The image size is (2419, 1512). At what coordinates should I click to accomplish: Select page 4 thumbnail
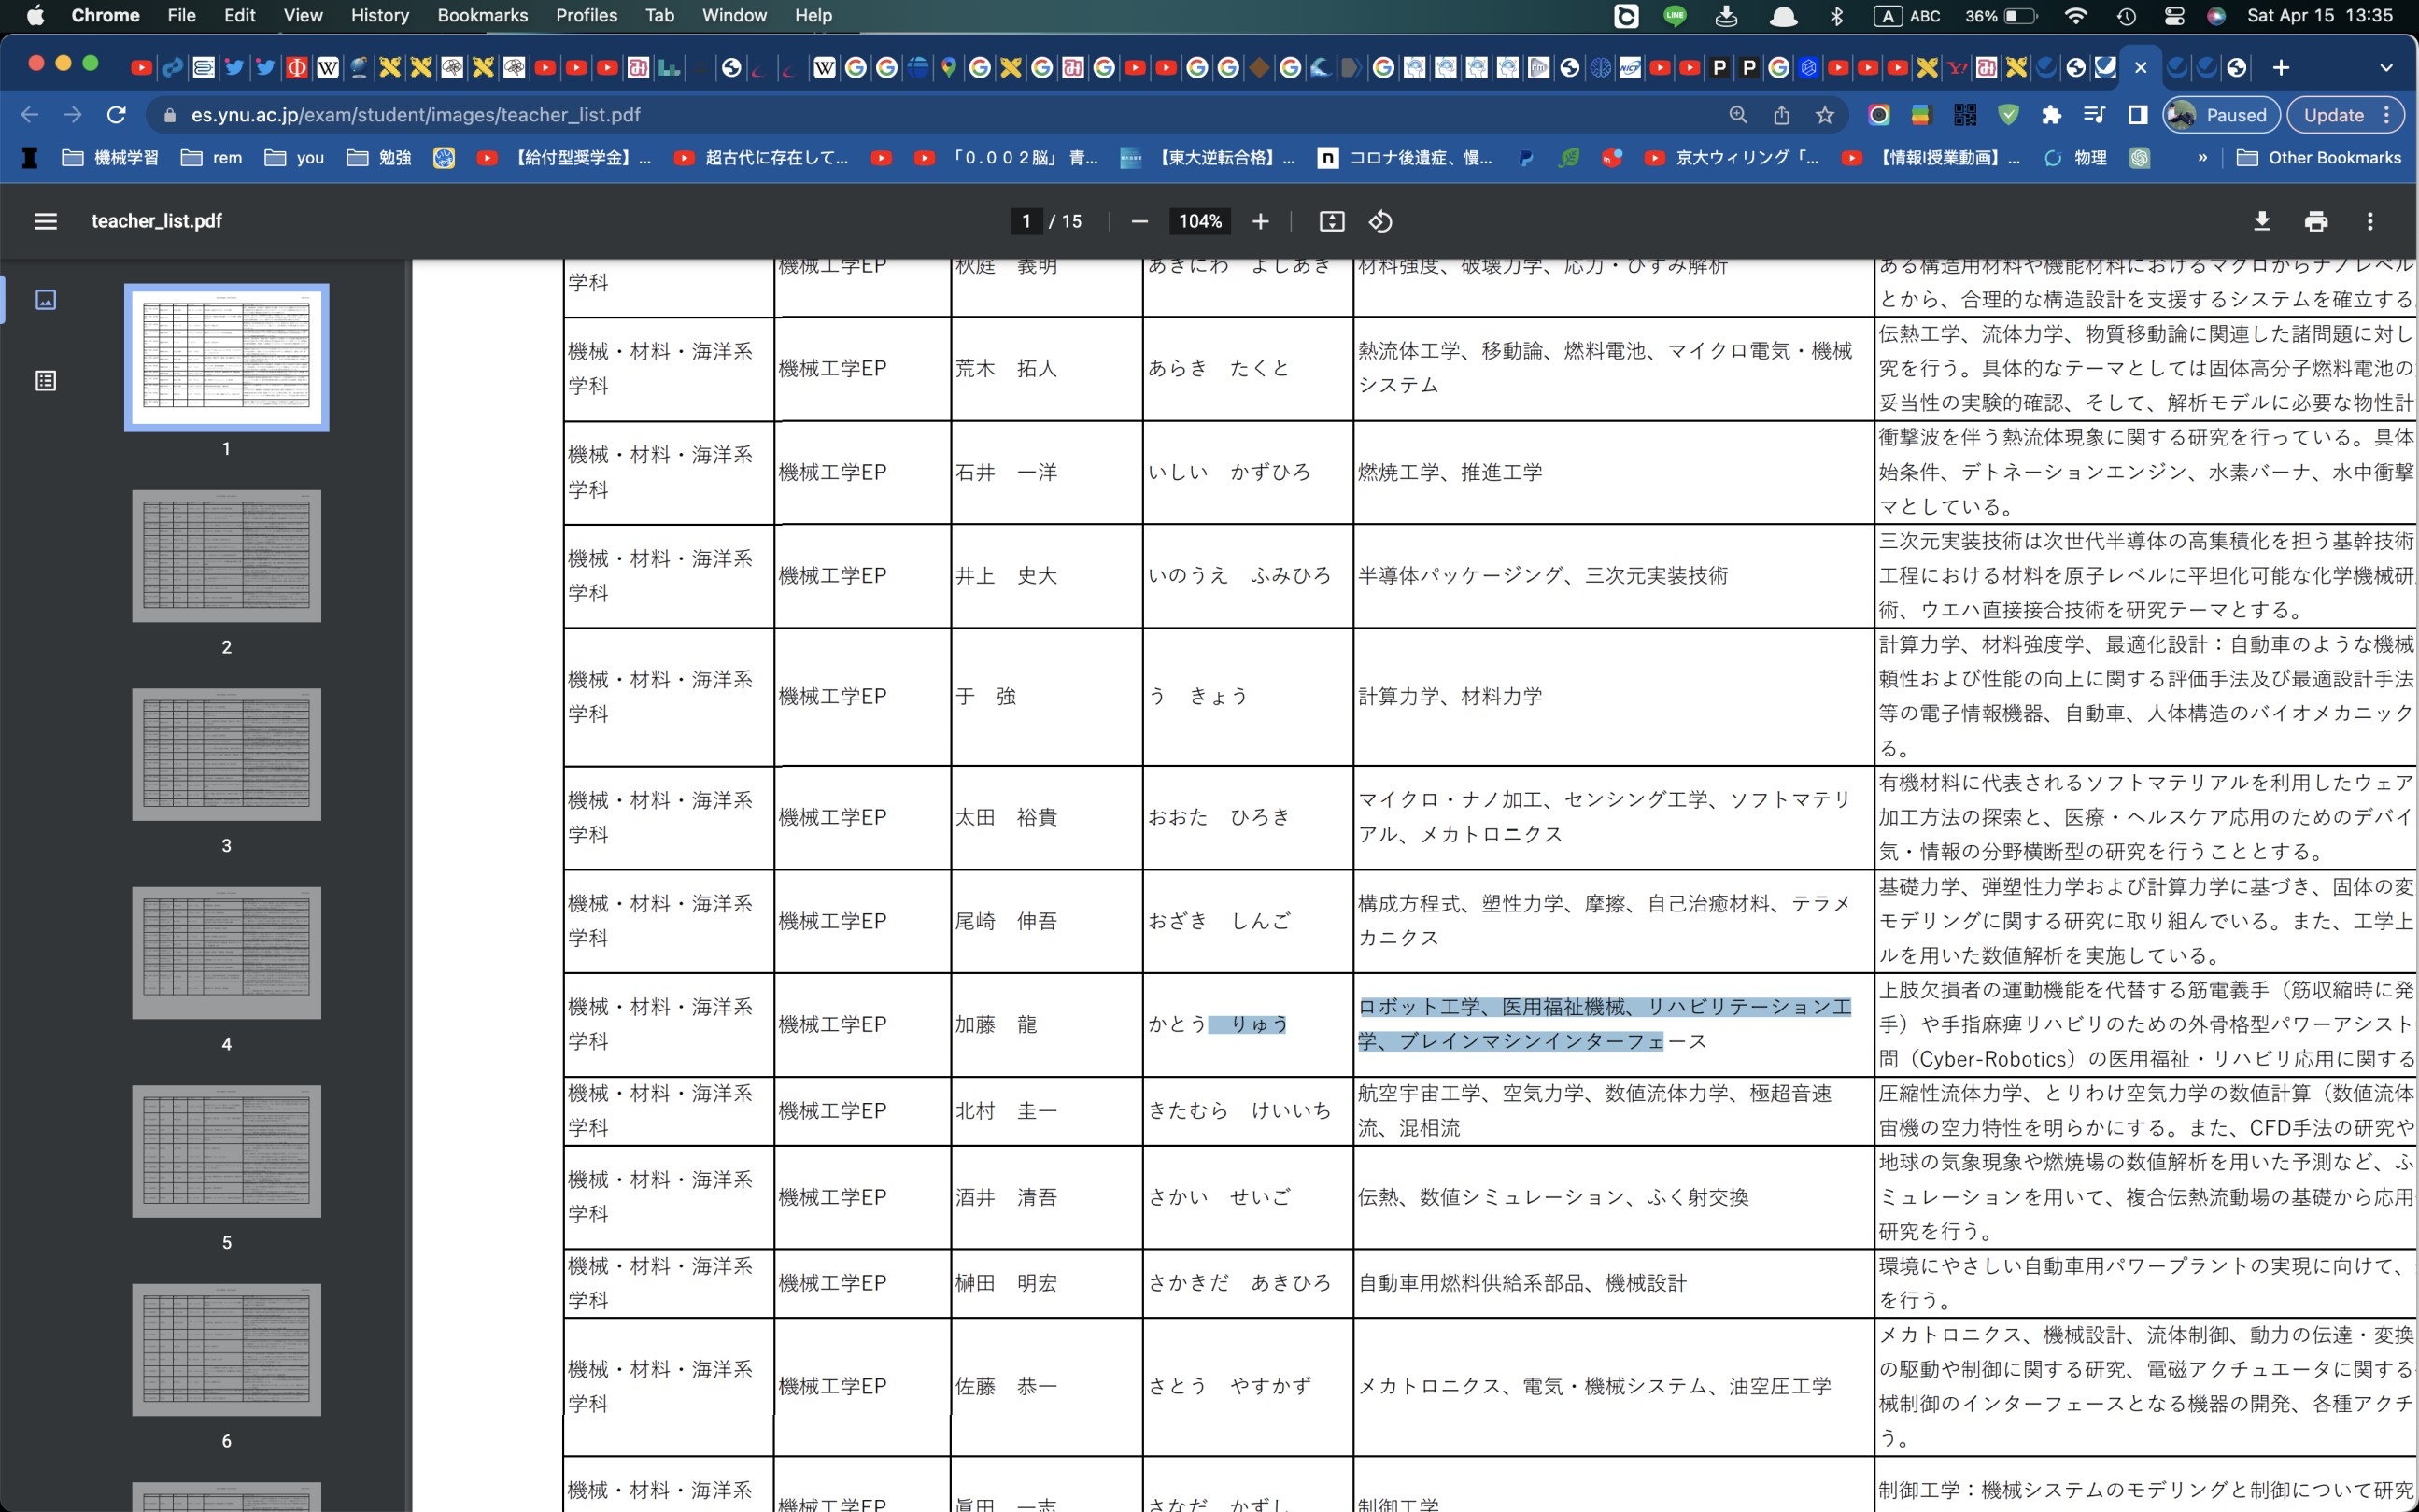click(226, 953)
